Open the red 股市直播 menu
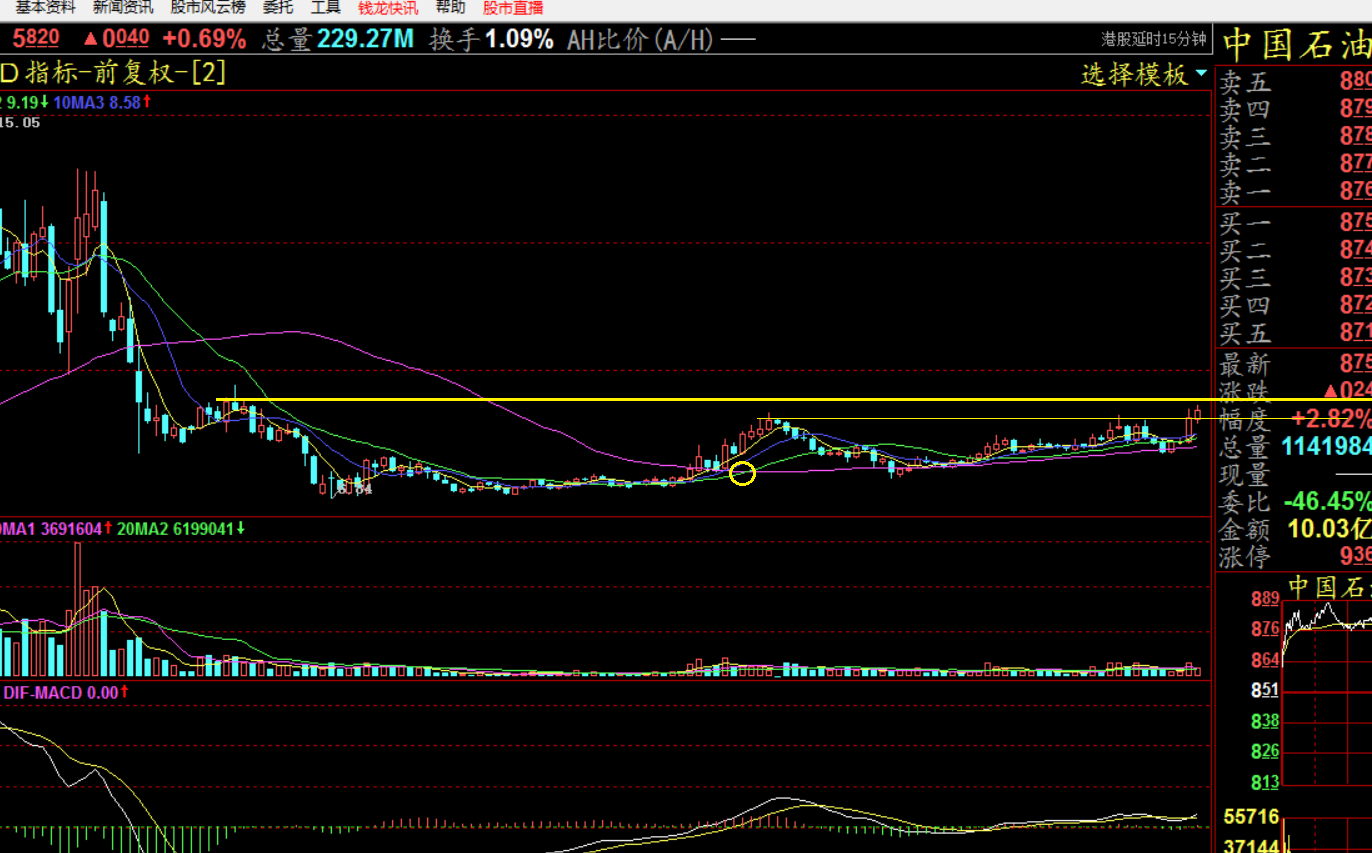This screenshot has height=853, width=1372. (x=513, y=8)
